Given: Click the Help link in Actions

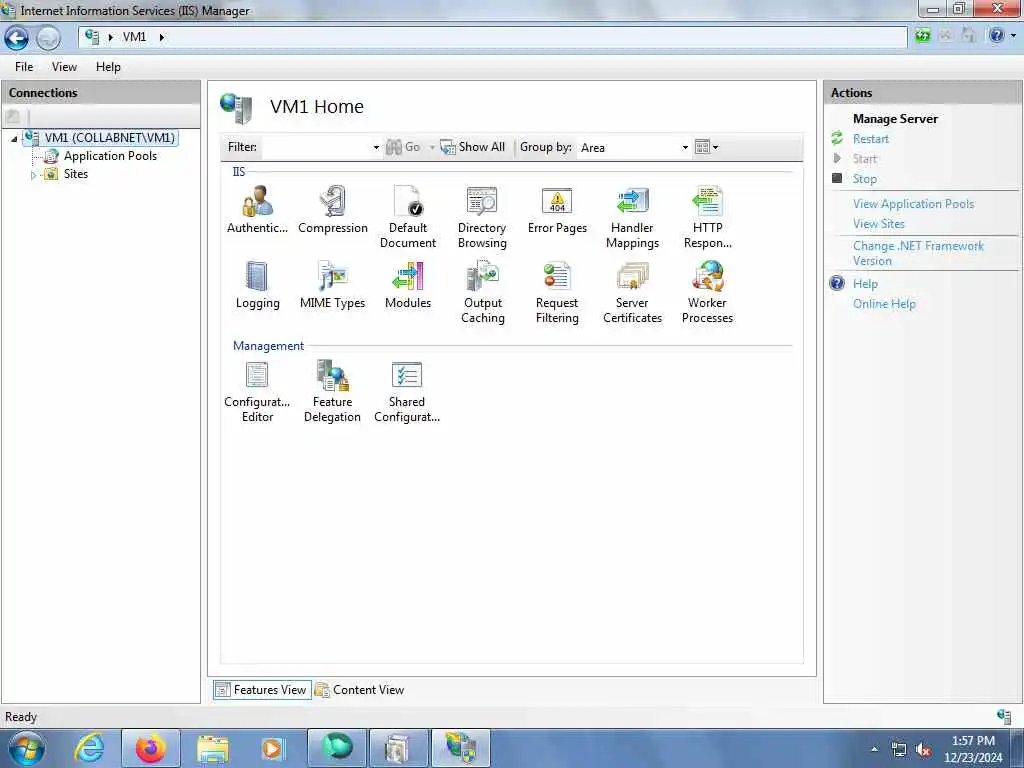Looking at the screenshot, I should (865, 284).
